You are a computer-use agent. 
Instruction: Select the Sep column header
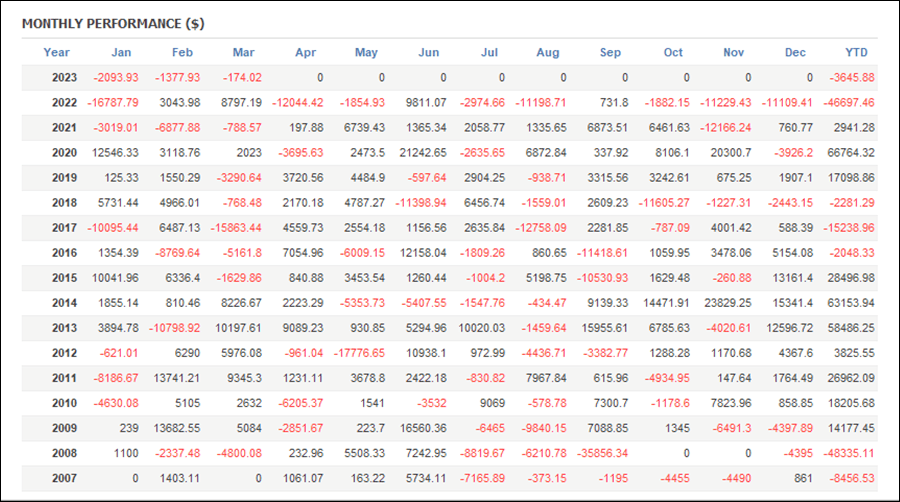(x=610, y=52)
